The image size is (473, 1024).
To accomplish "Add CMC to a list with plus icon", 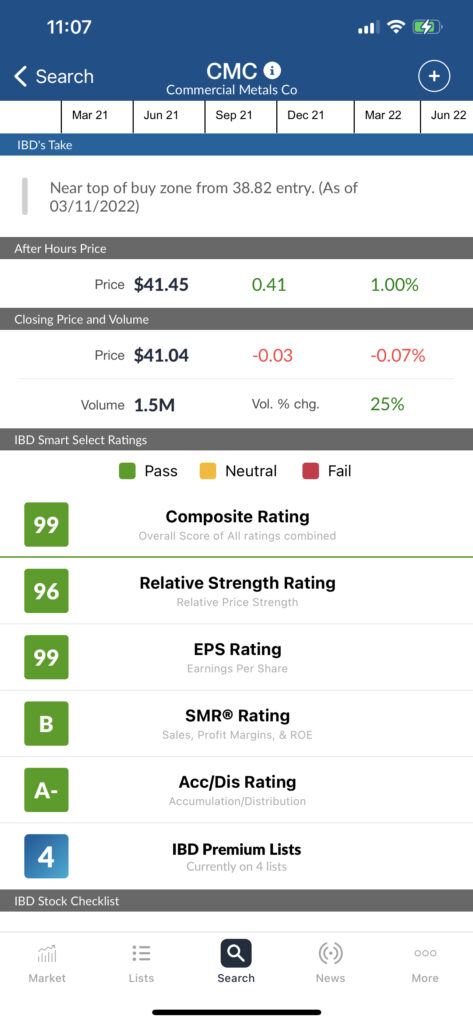I will pyautogui.click(x=434, y=76).
